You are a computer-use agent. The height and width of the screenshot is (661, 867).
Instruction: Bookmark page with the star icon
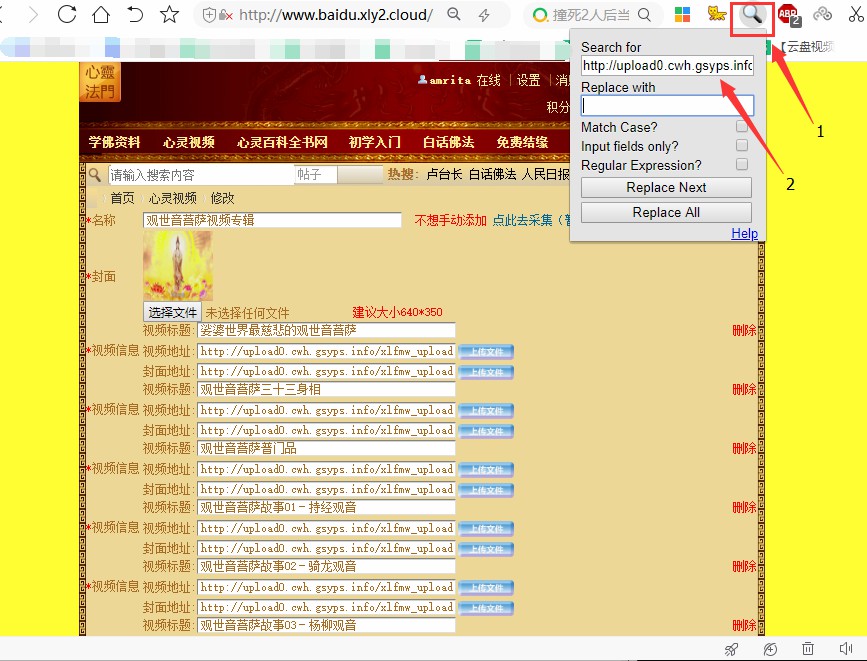tap(169, 14)
